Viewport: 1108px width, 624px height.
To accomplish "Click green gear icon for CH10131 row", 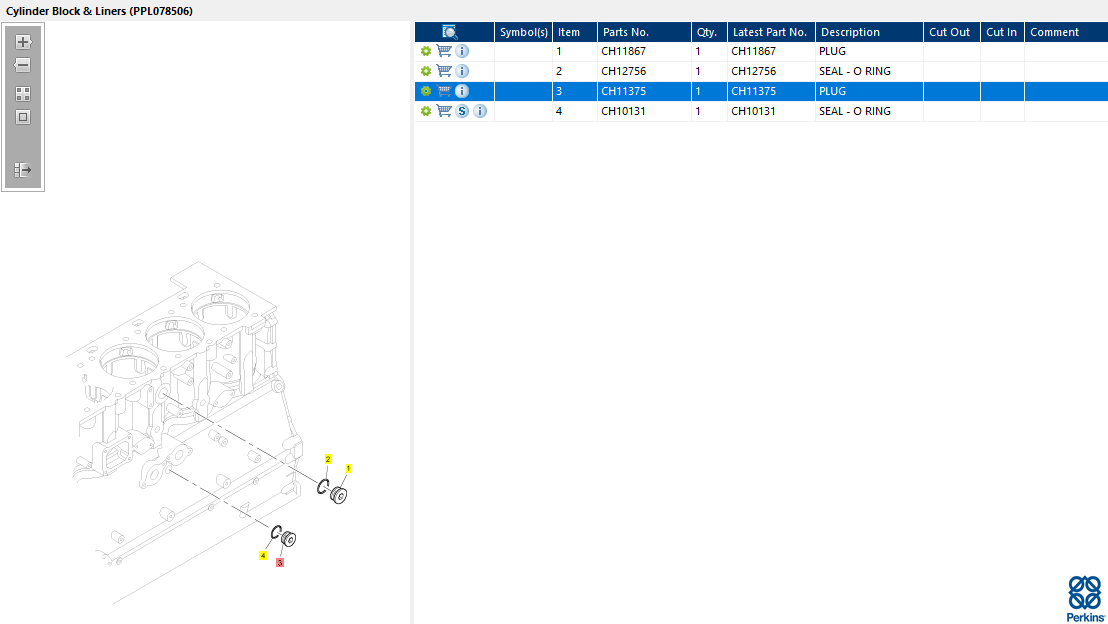I will (425, 111).
